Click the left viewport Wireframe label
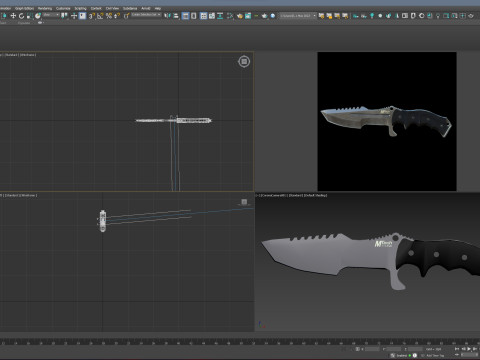 click(28, 195)
